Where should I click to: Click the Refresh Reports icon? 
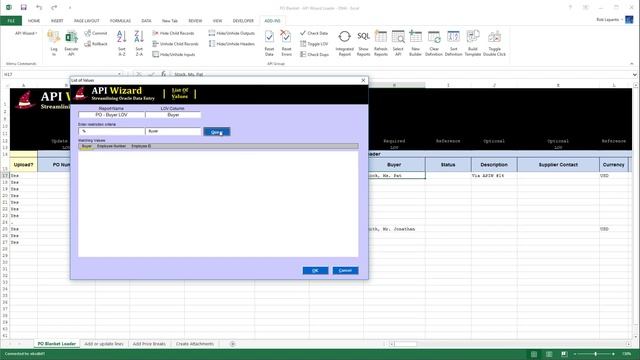380,43
